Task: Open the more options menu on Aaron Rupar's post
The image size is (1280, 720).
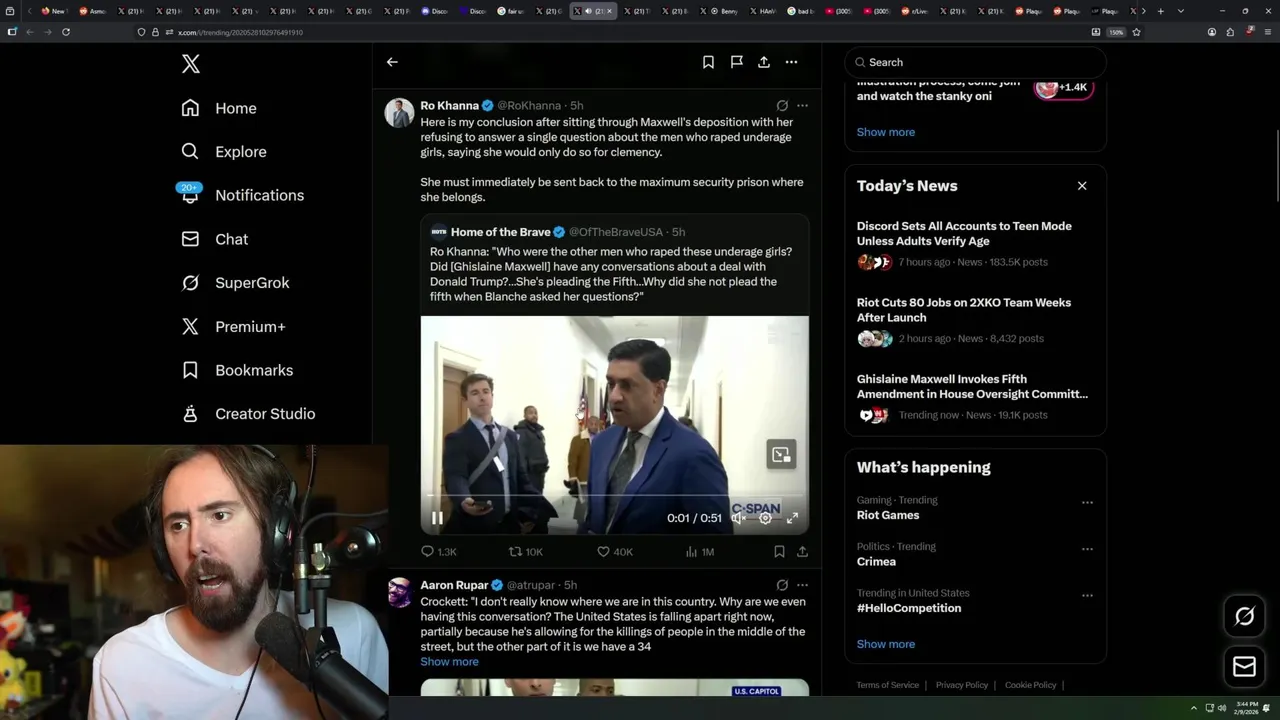Action: click(x=802, y=585)
